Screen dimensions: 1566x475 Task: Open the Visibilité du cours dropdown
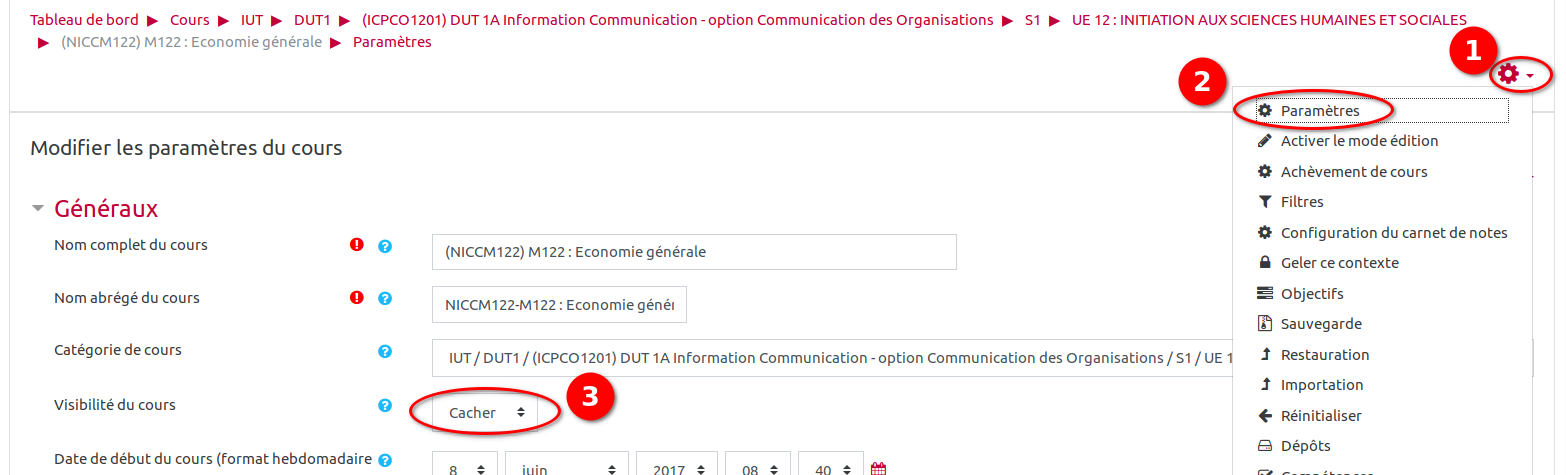(x=486, y=412)
